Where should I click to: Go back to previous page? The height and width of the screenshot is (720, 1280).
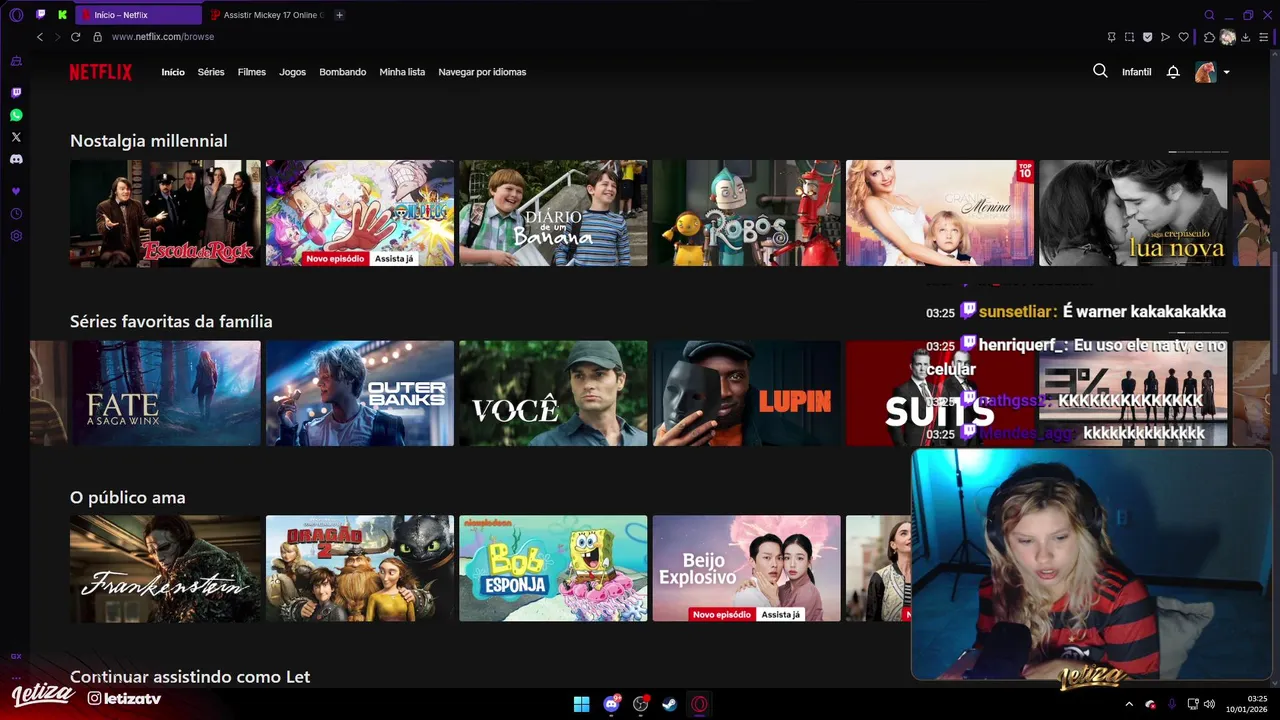tap(40, 37)
